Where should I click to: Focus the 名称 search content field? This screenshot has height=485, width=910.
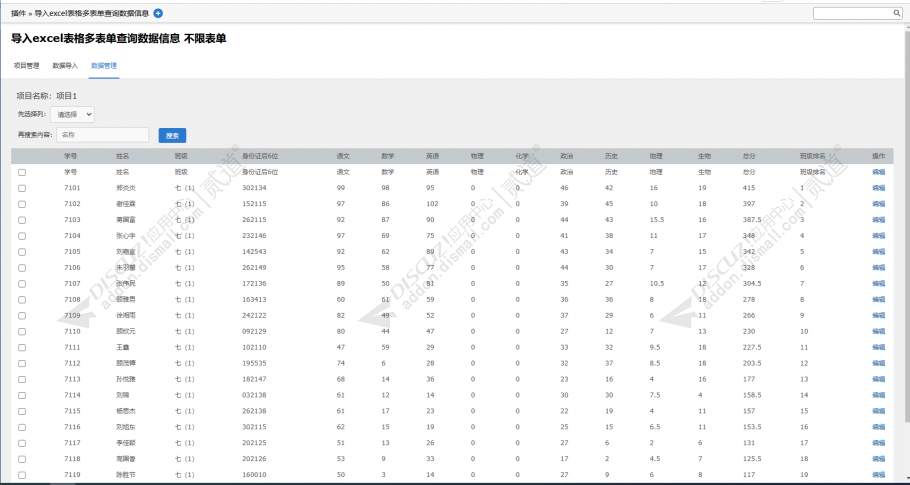103,135
